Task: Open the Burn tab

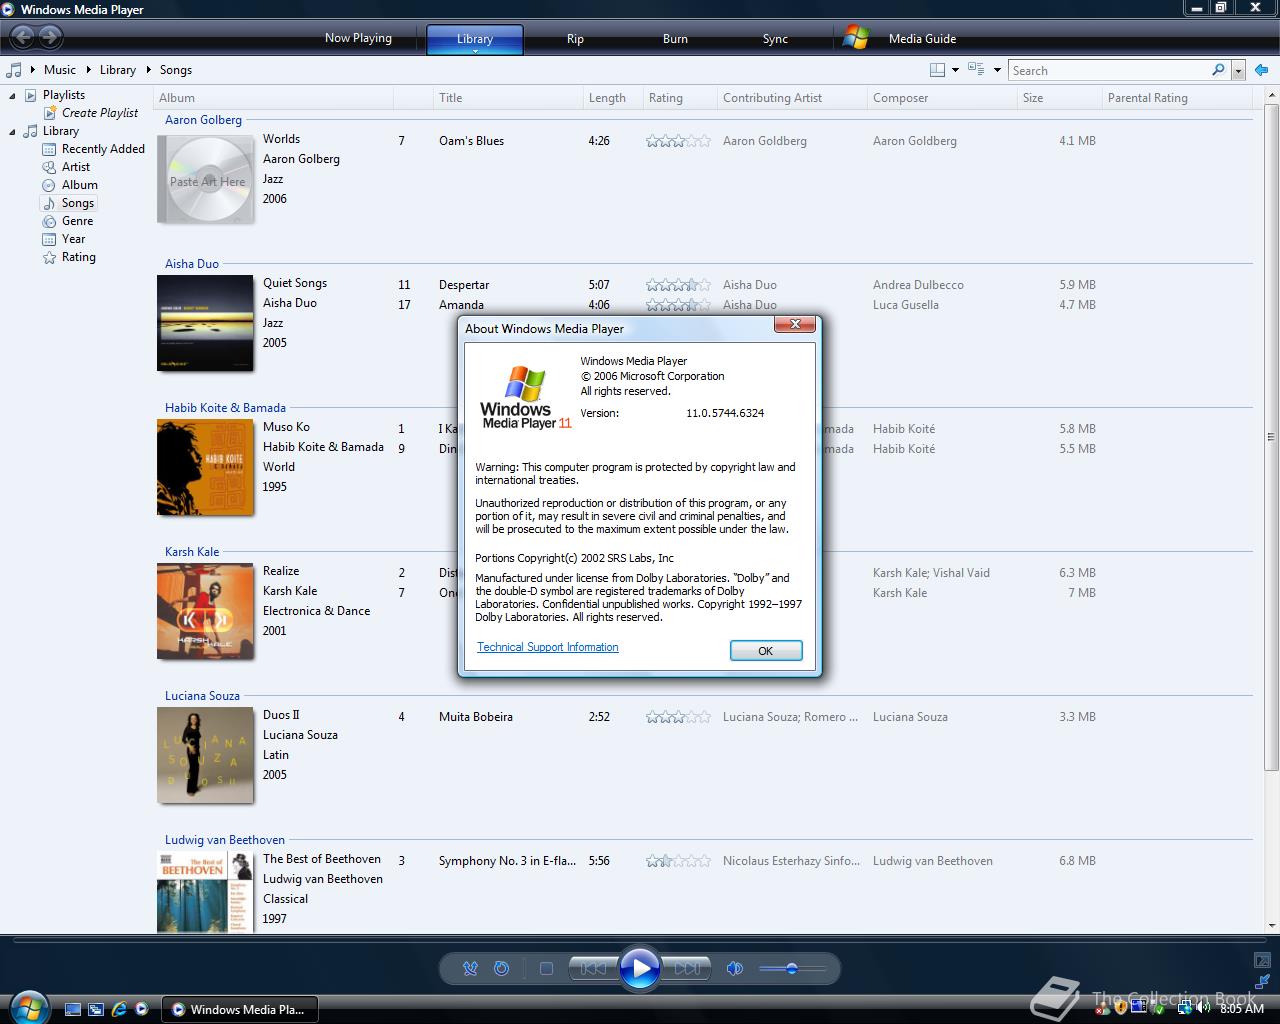Action: point(675,39)
